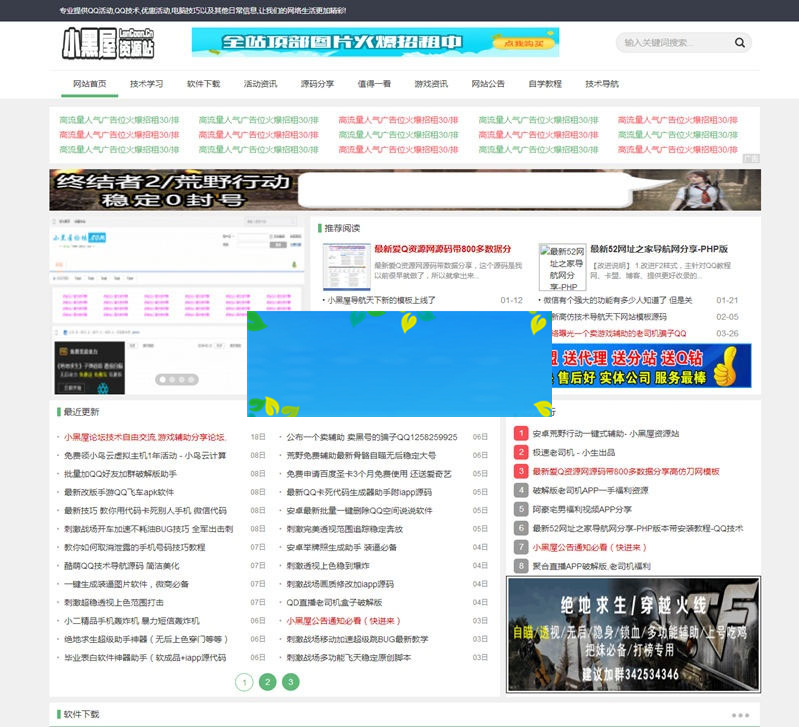Click the gray number 8 rank badge
Screen dimensions: 799x727
click(x=520, y=566)
